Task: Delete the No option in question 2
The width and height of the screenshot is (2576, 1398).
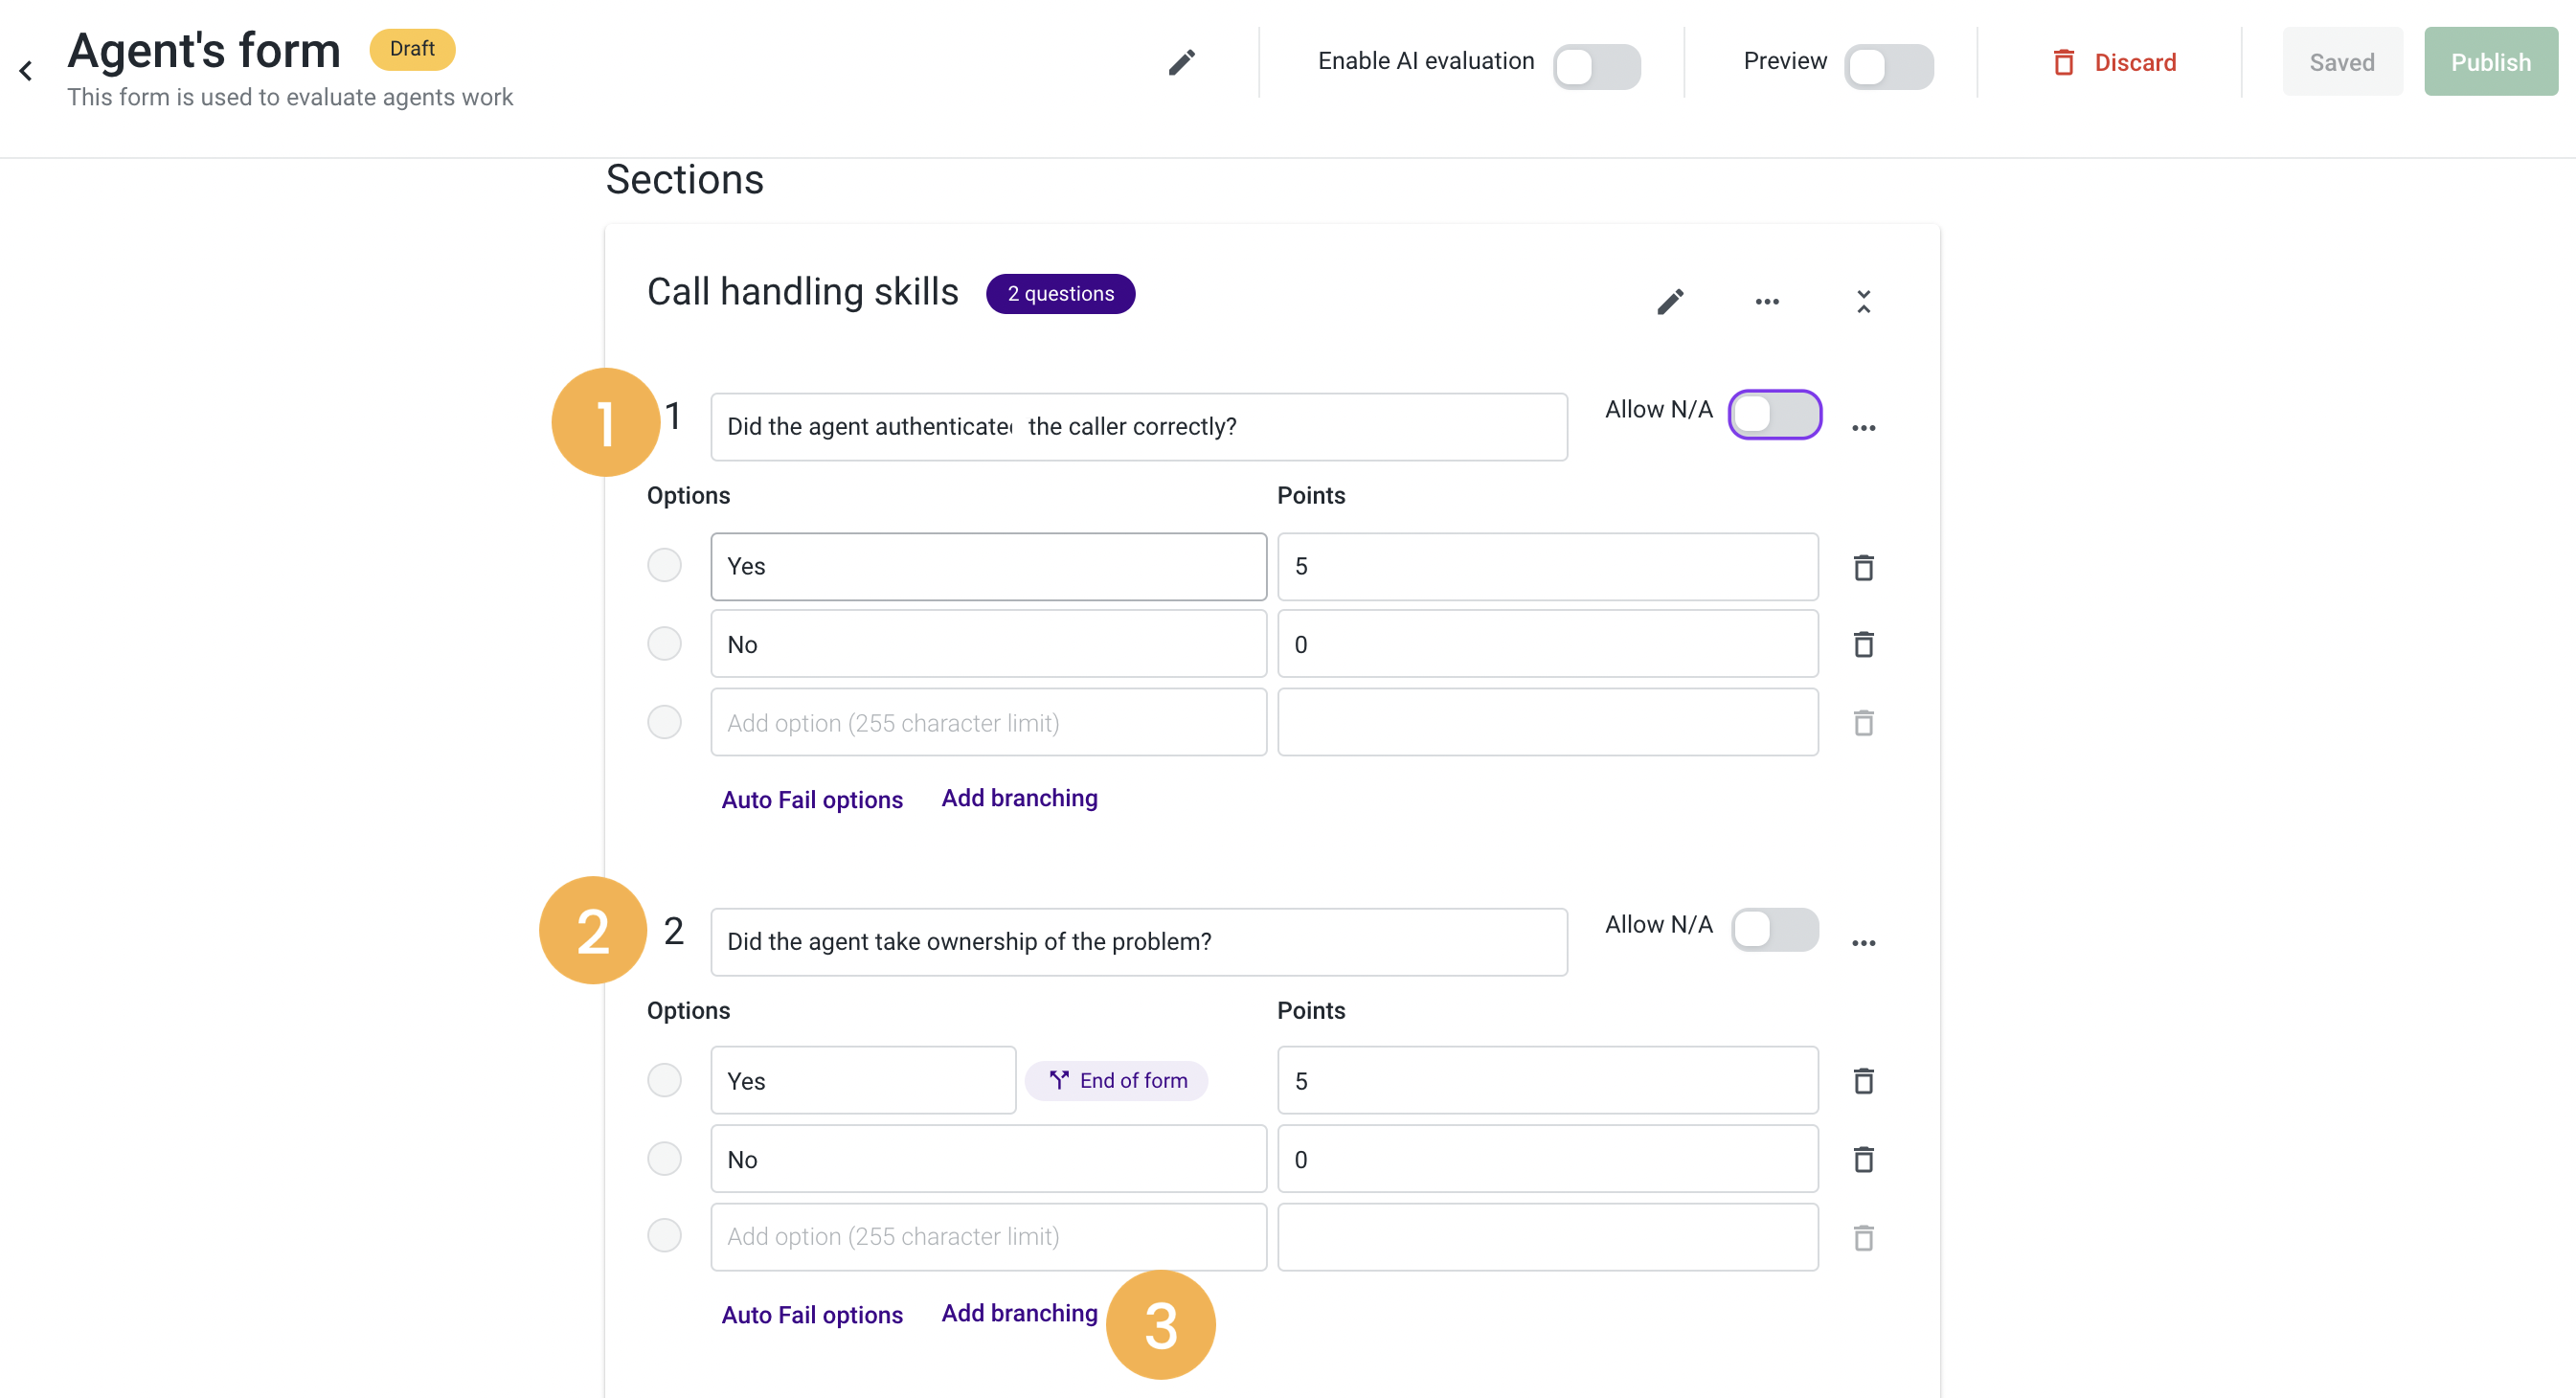Action: [x=1863, y=1158]
